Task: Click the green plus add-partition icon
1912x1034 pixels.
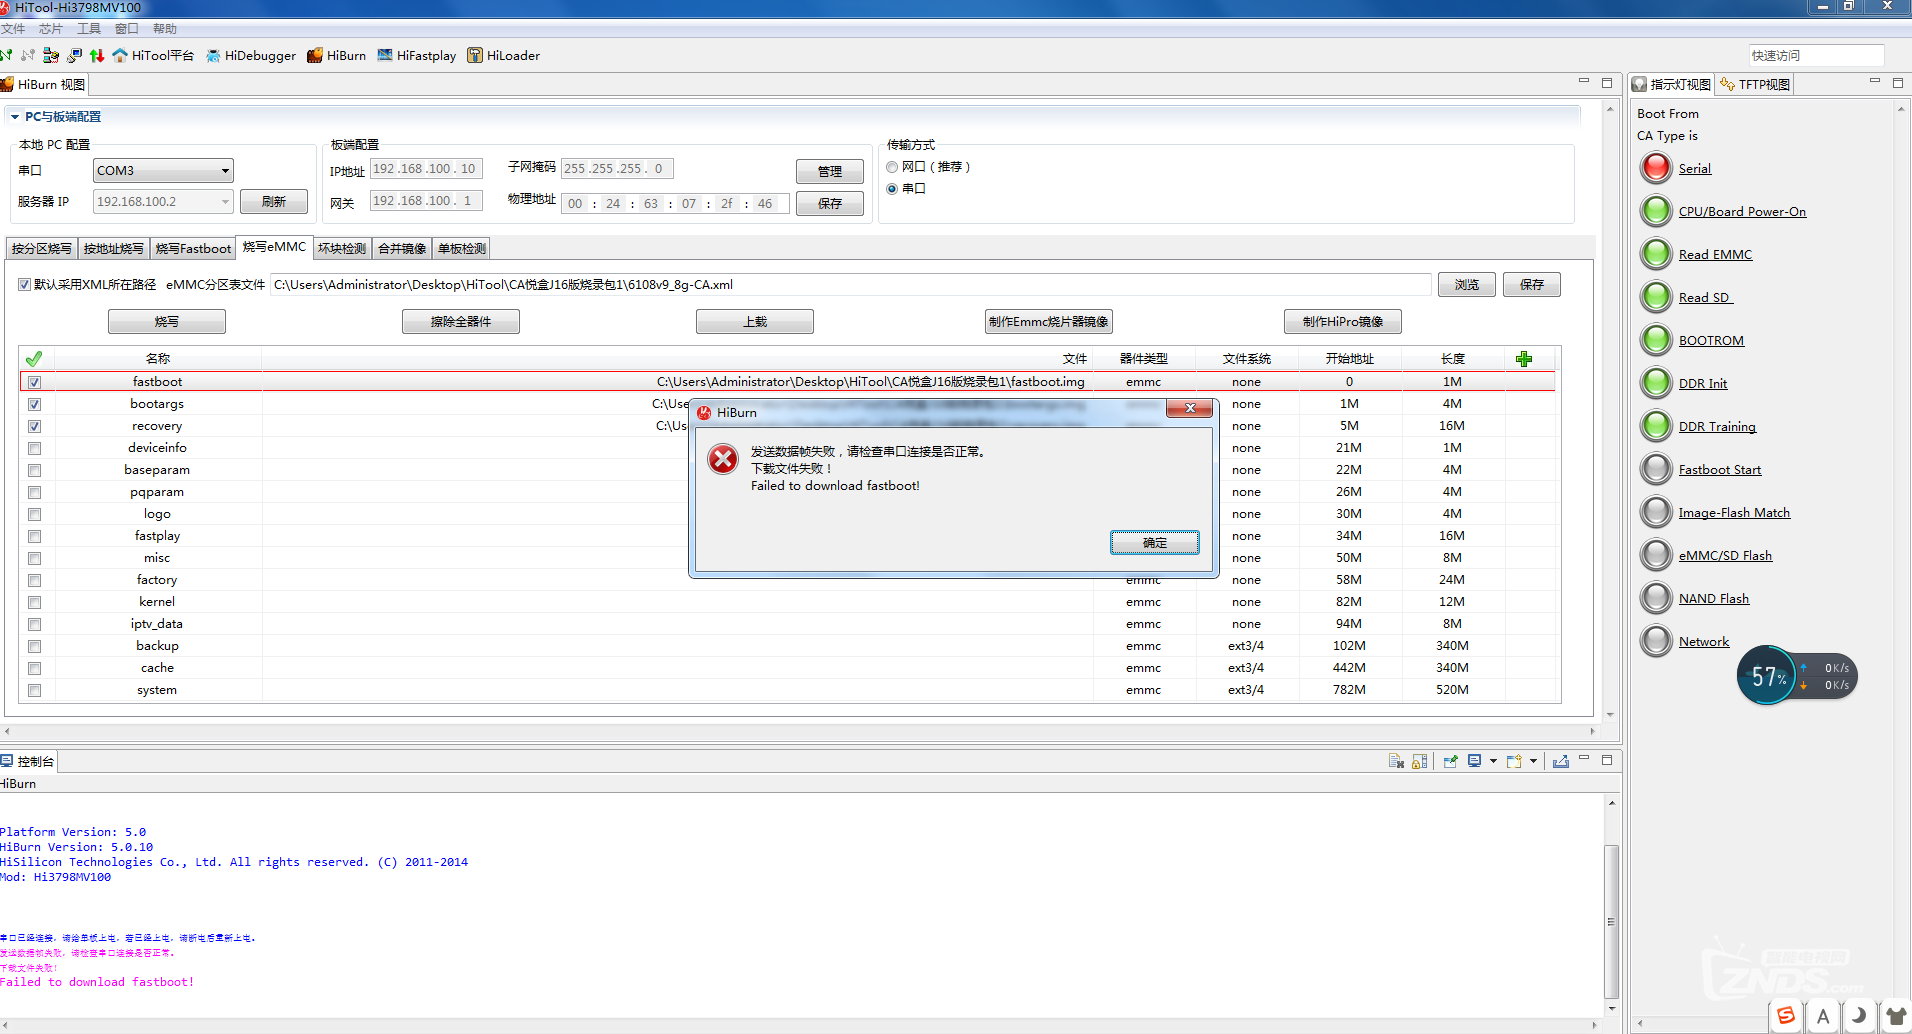Action: click(1524, 359)
